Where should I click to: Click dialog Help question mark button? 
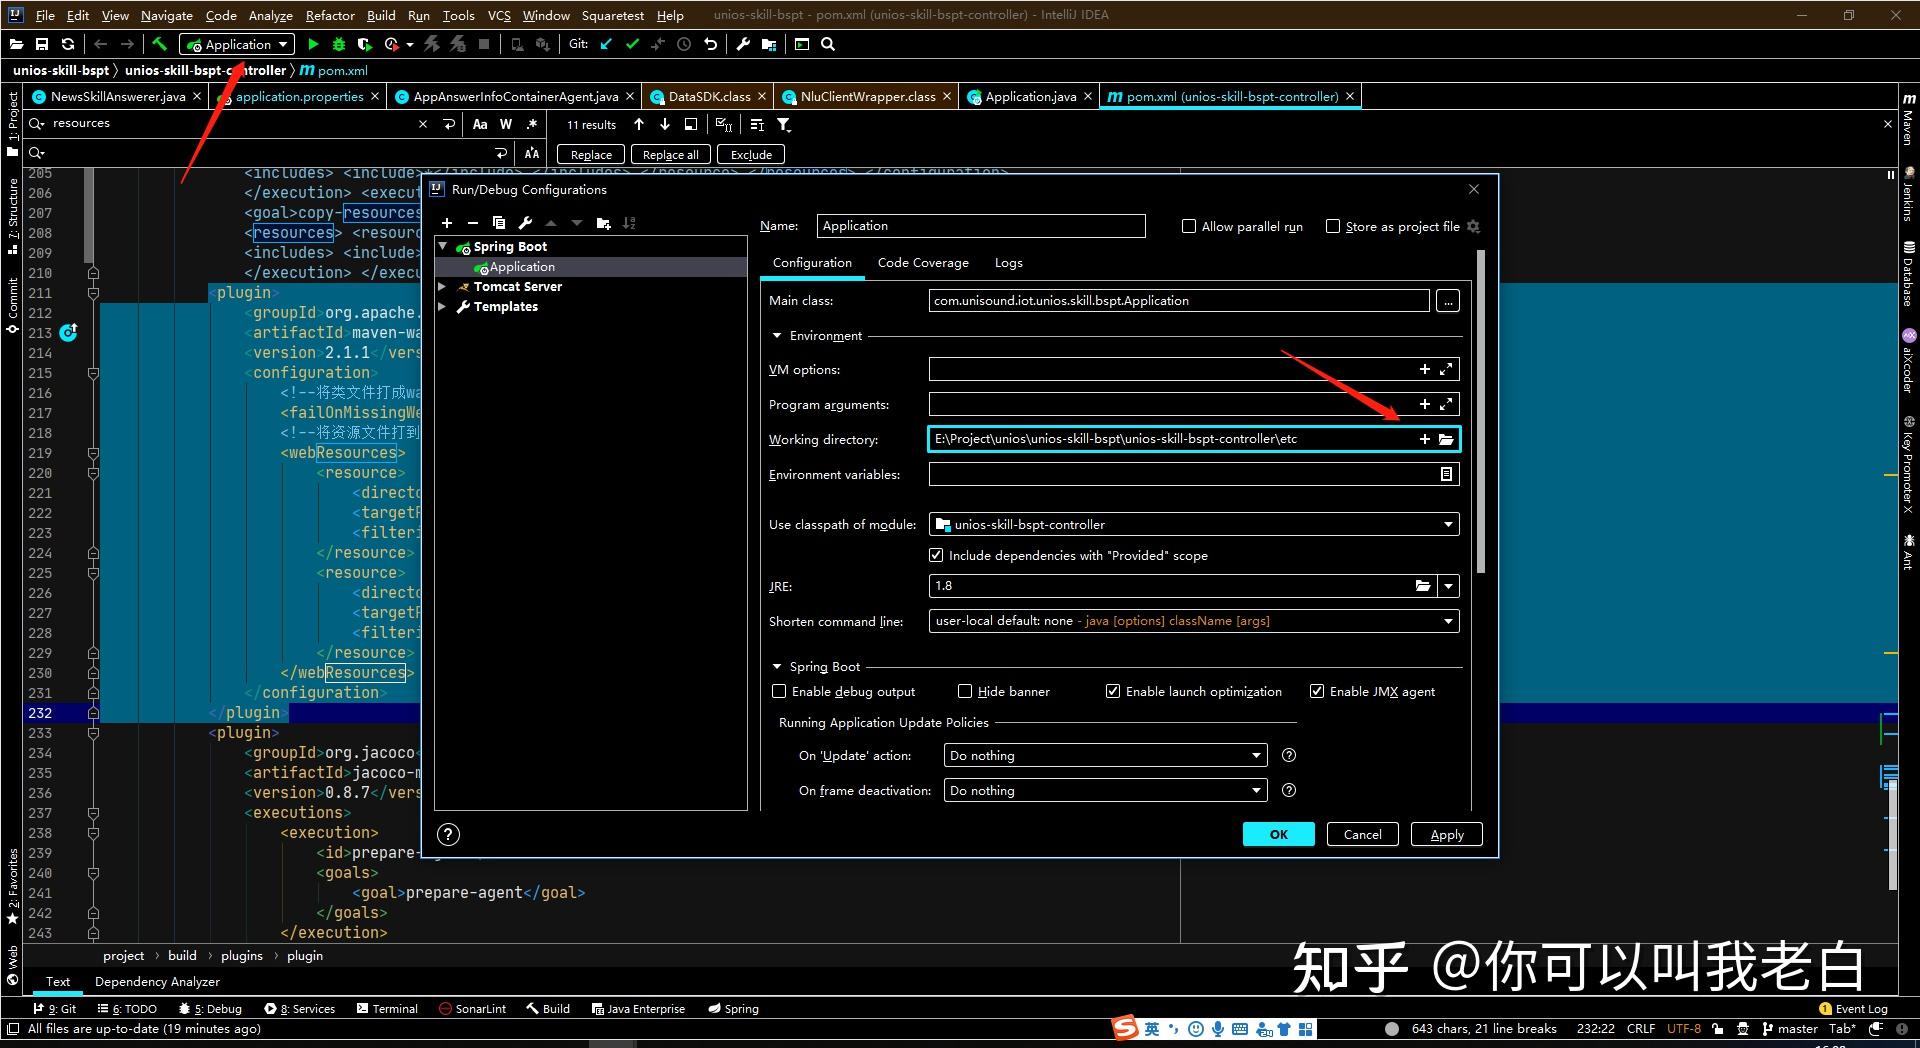click(449, 834)
